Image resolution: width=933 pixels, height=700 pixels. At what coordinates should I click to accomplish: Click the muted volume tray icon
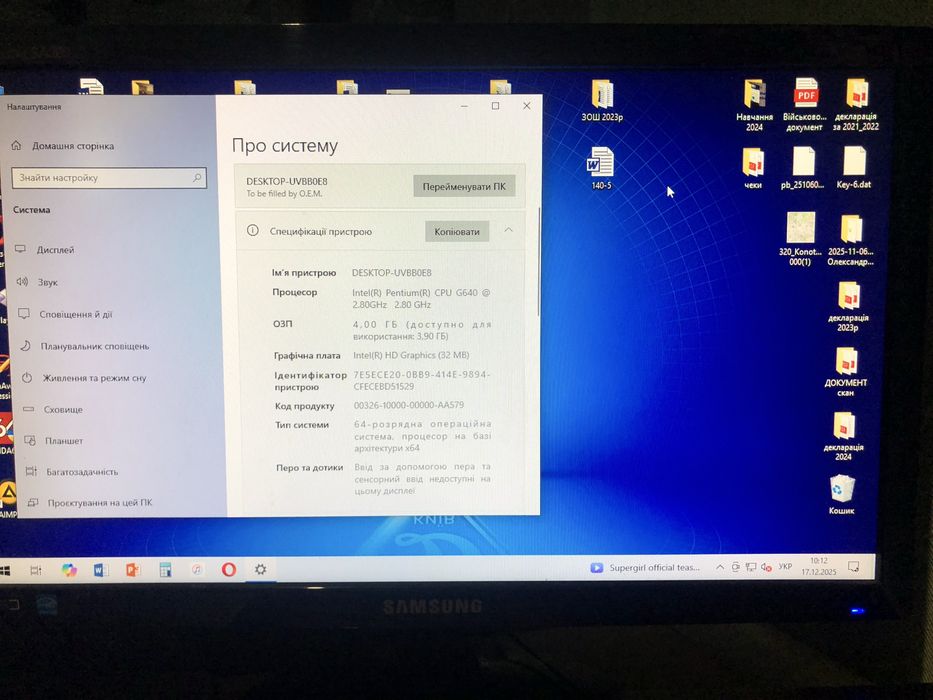pyautogui.click(x=766, y=567)
